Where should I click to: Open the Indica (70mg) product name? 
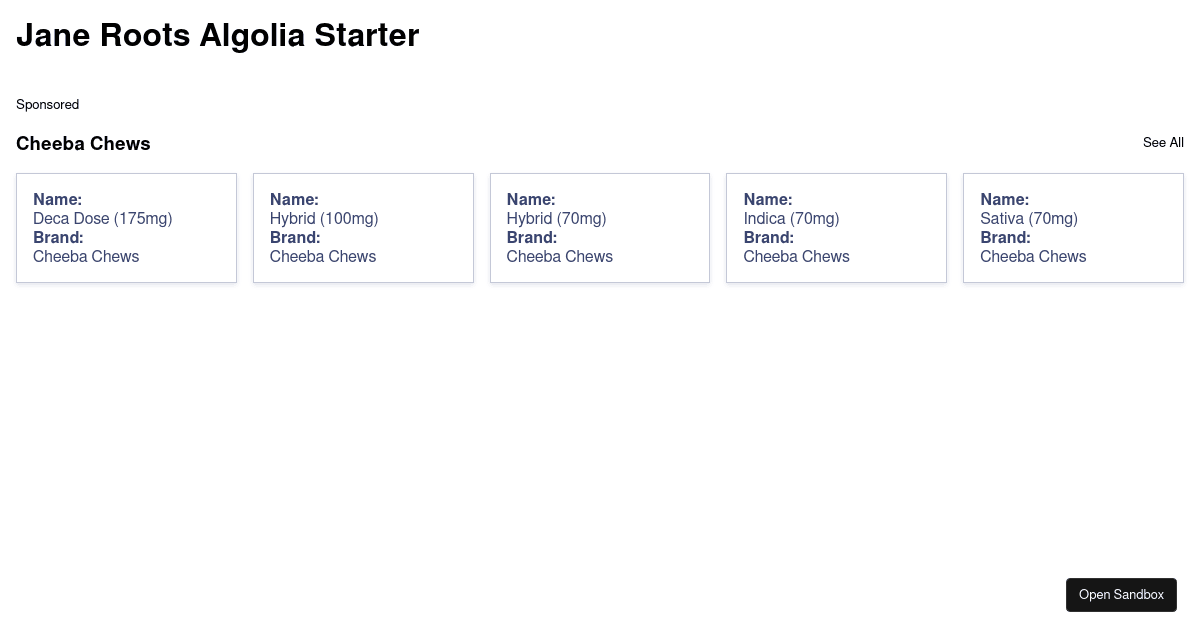click(791, 219)
